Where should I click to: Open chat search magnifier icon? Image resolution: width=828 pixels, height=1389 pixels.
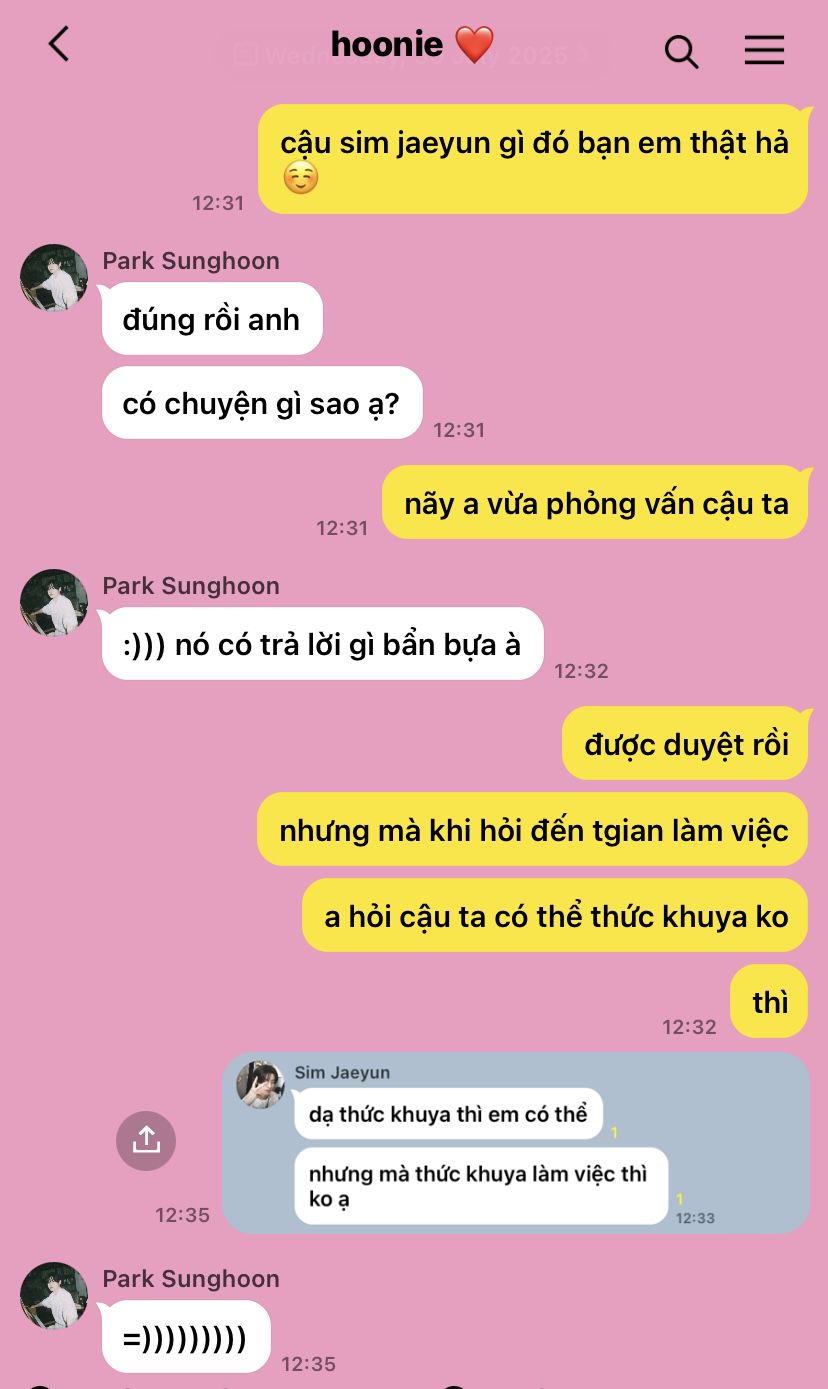pyautogui.click(x=681, y=51)
